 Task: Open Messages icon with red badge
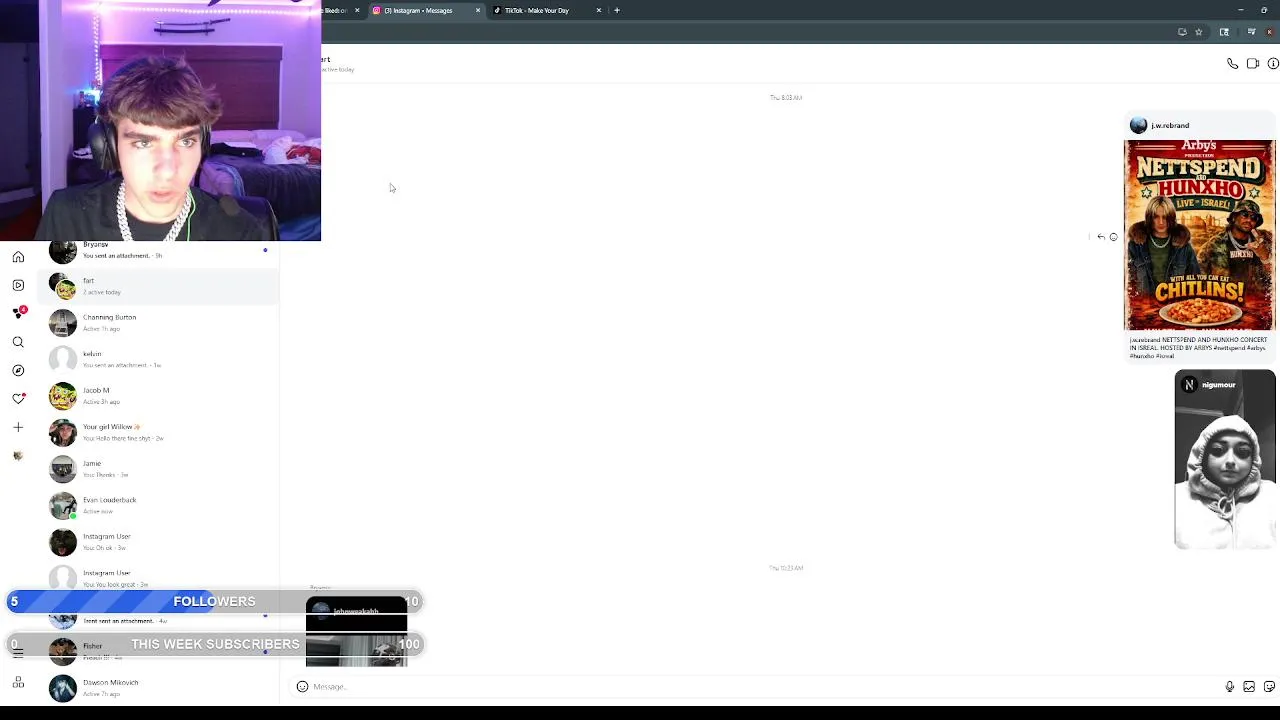(x=18, y=313)
